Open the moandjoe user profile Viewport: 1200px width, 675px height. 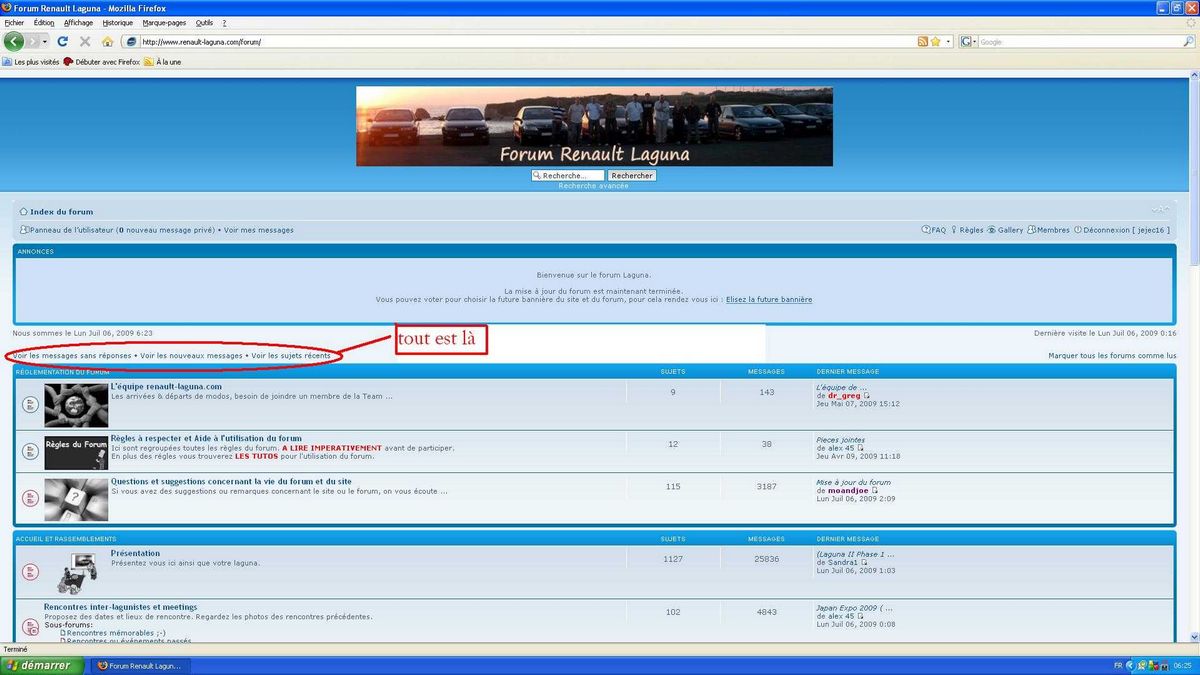tap(848, 490)
